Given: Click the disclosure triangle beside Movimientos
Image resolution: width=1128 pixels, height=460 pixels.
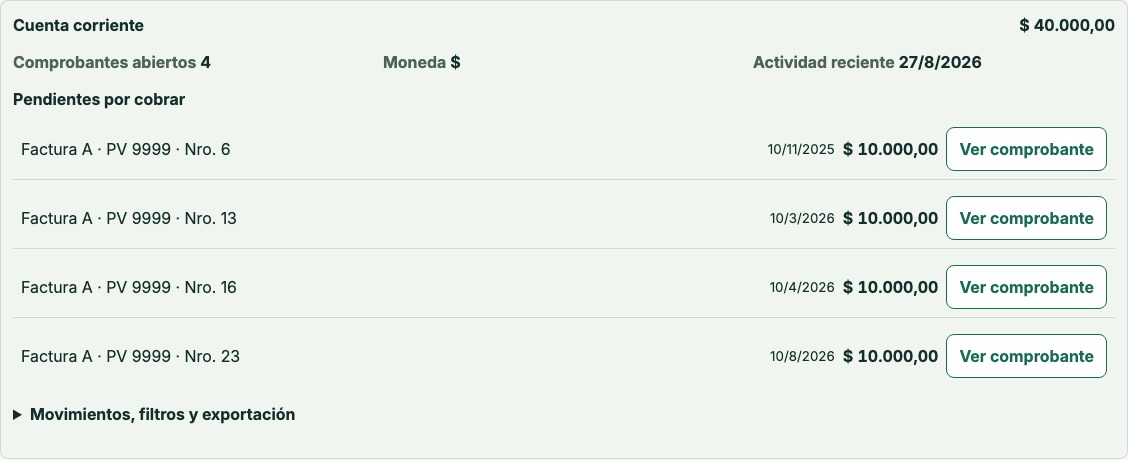Looking at the screenshot, I should tap(17, 415).
